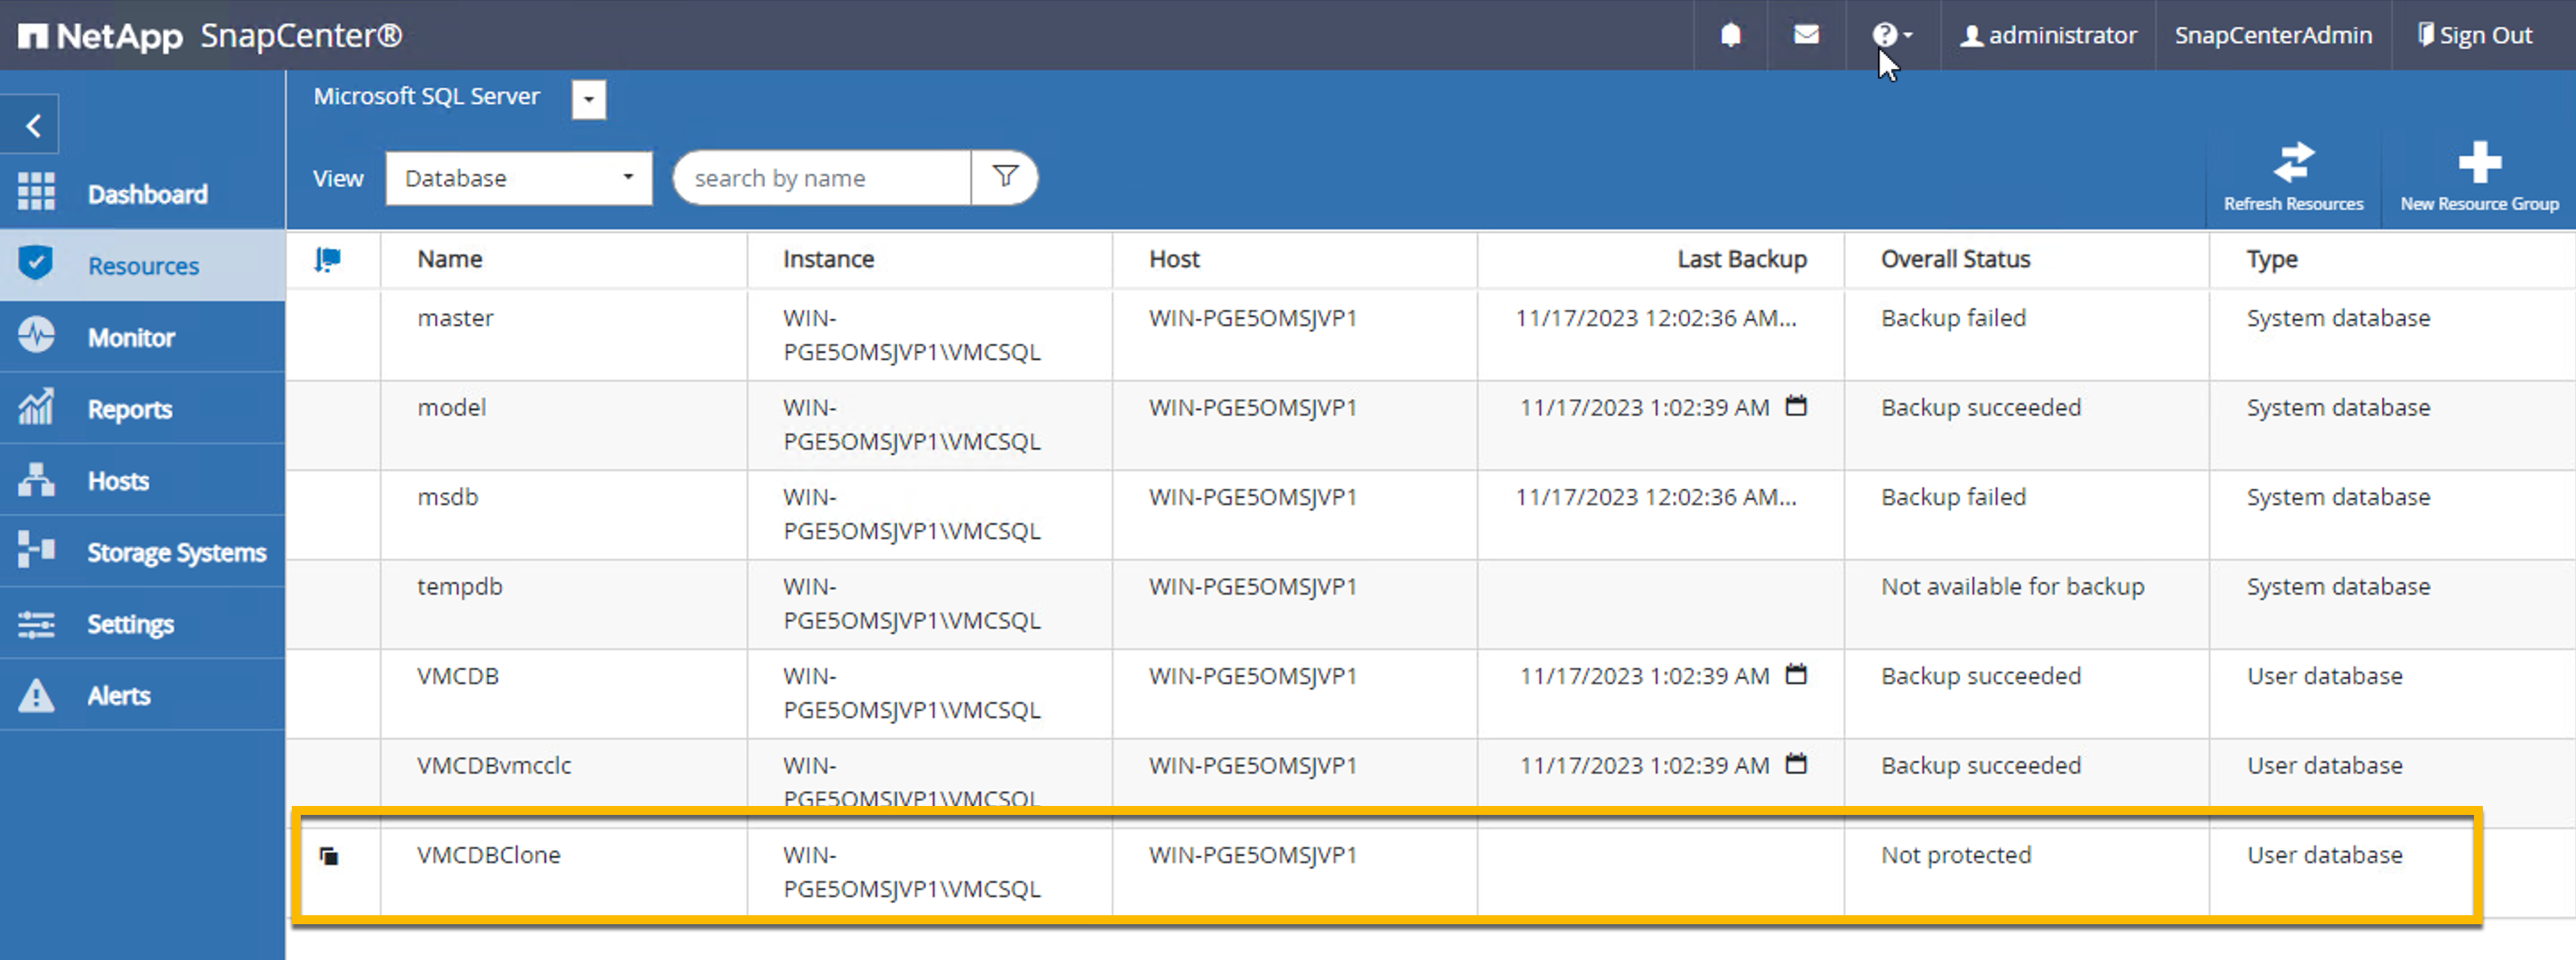Sign Out of SnapCenter
Image resolution: width=2576 pixels, height=960 pixels.
click(2475, 35)
